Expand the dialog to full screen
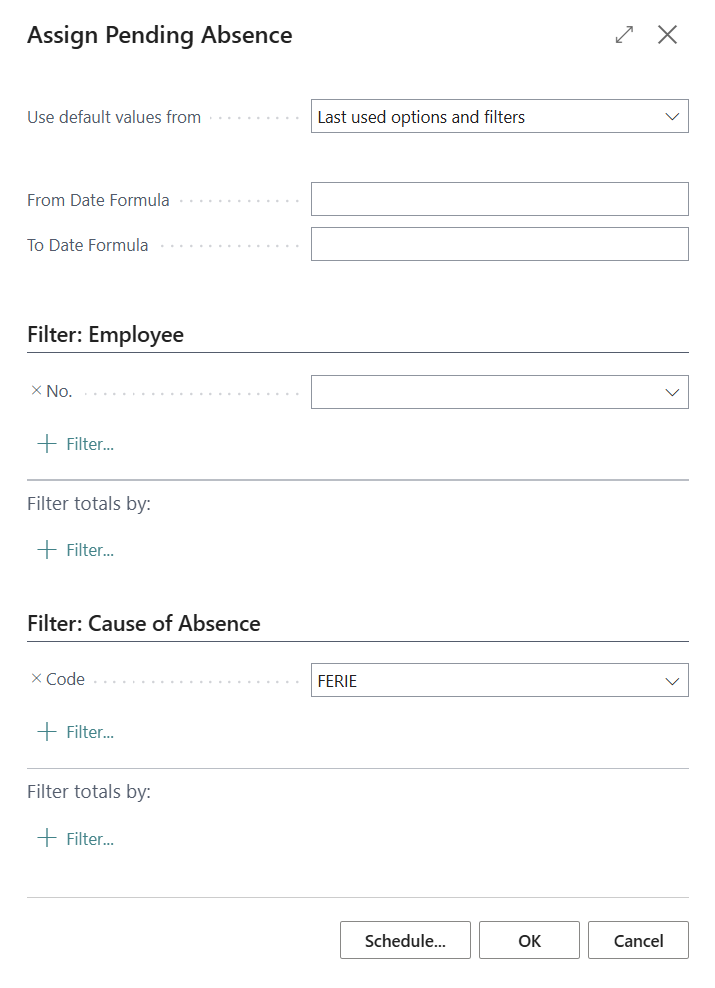The width and height of the screenshot is (715, 988). [624, 35]
